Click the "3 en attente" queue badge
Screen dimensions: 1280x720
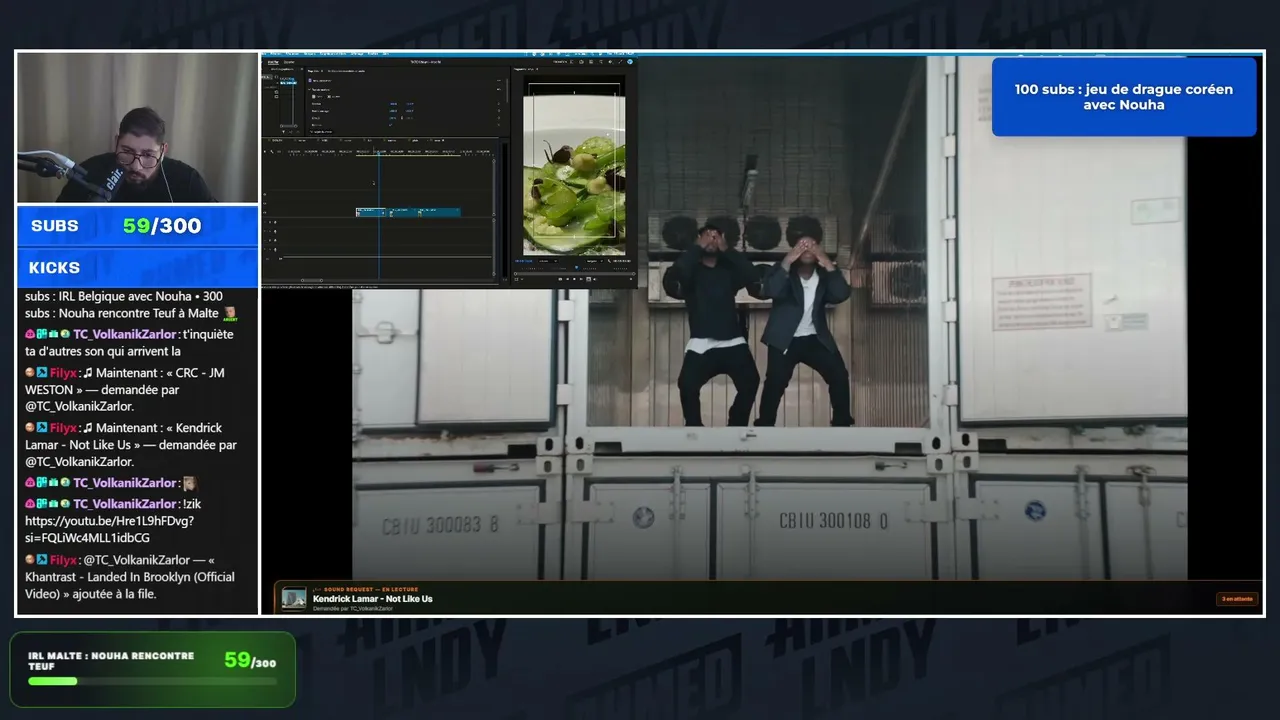tap(1237, 599)
